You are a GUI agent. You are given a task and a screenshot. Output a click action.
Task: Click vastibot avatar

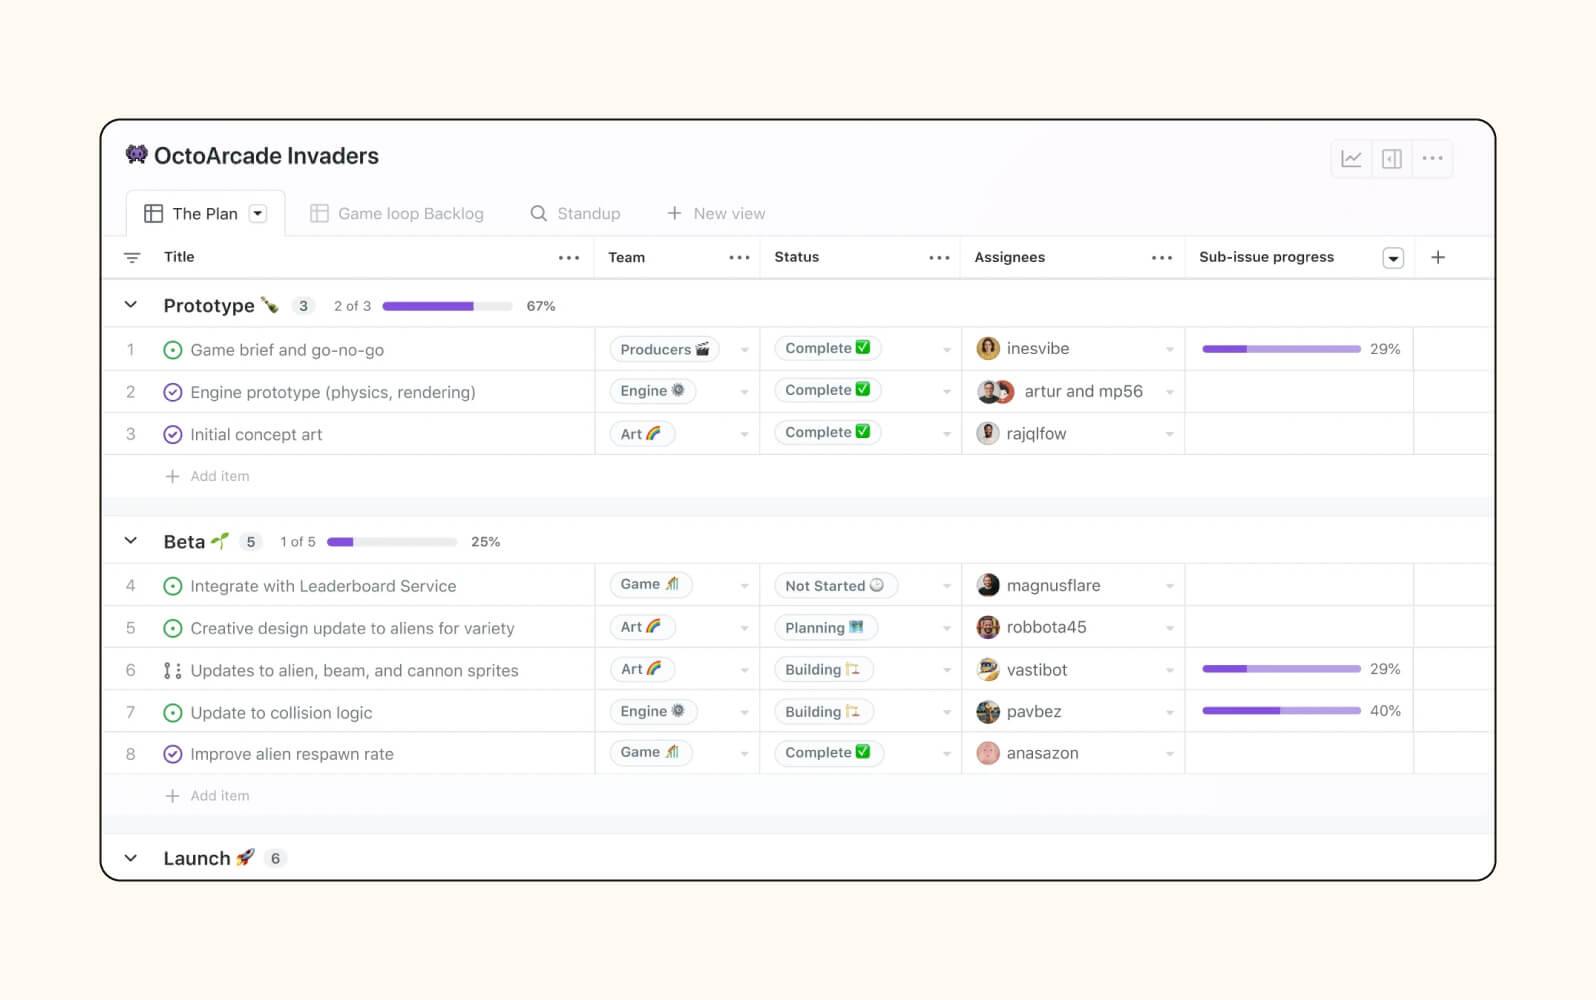pos(988,669)
